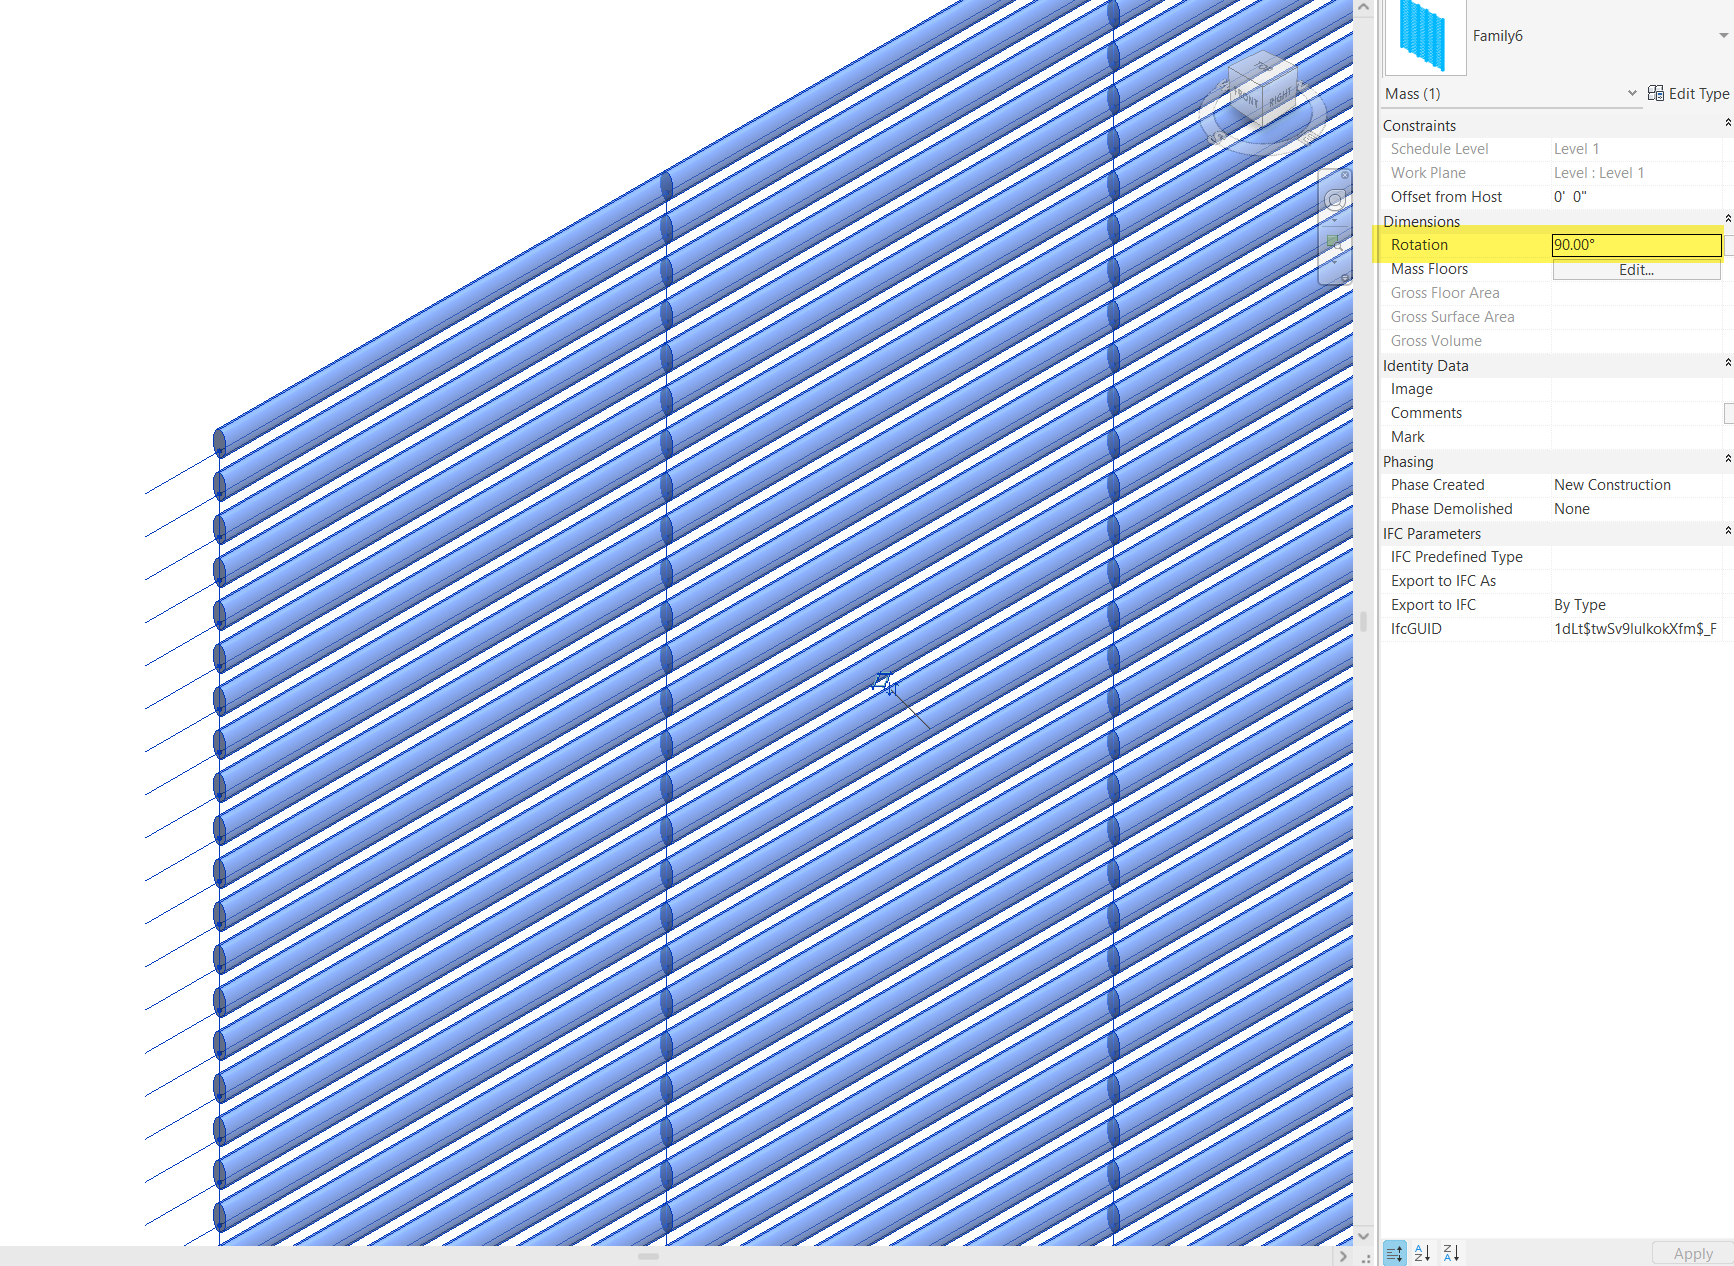Click the Family6 preview thumbnail

[1424, 37]
